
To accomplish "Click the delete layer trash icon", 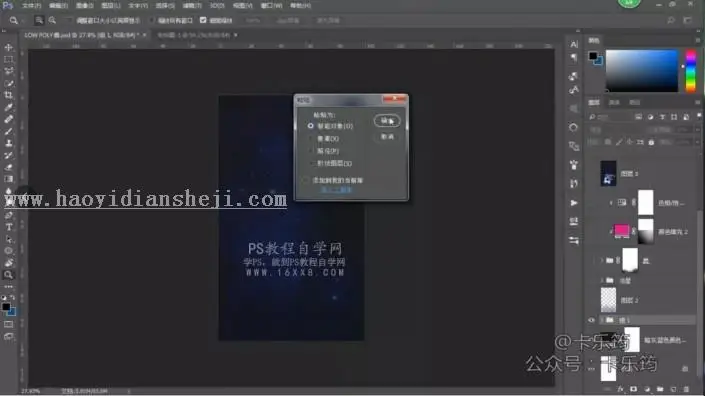I will point(686,389).
